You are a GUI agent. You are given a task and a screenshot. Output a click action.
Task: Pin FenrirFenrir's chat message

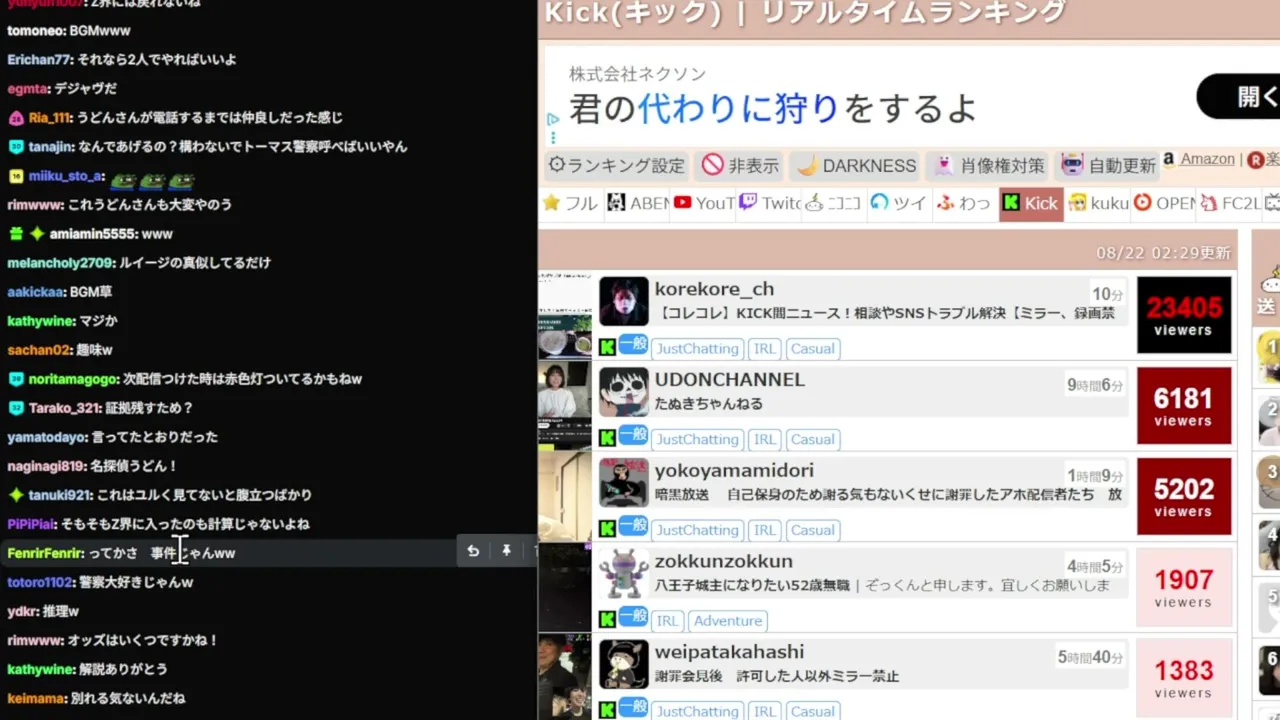507,551
